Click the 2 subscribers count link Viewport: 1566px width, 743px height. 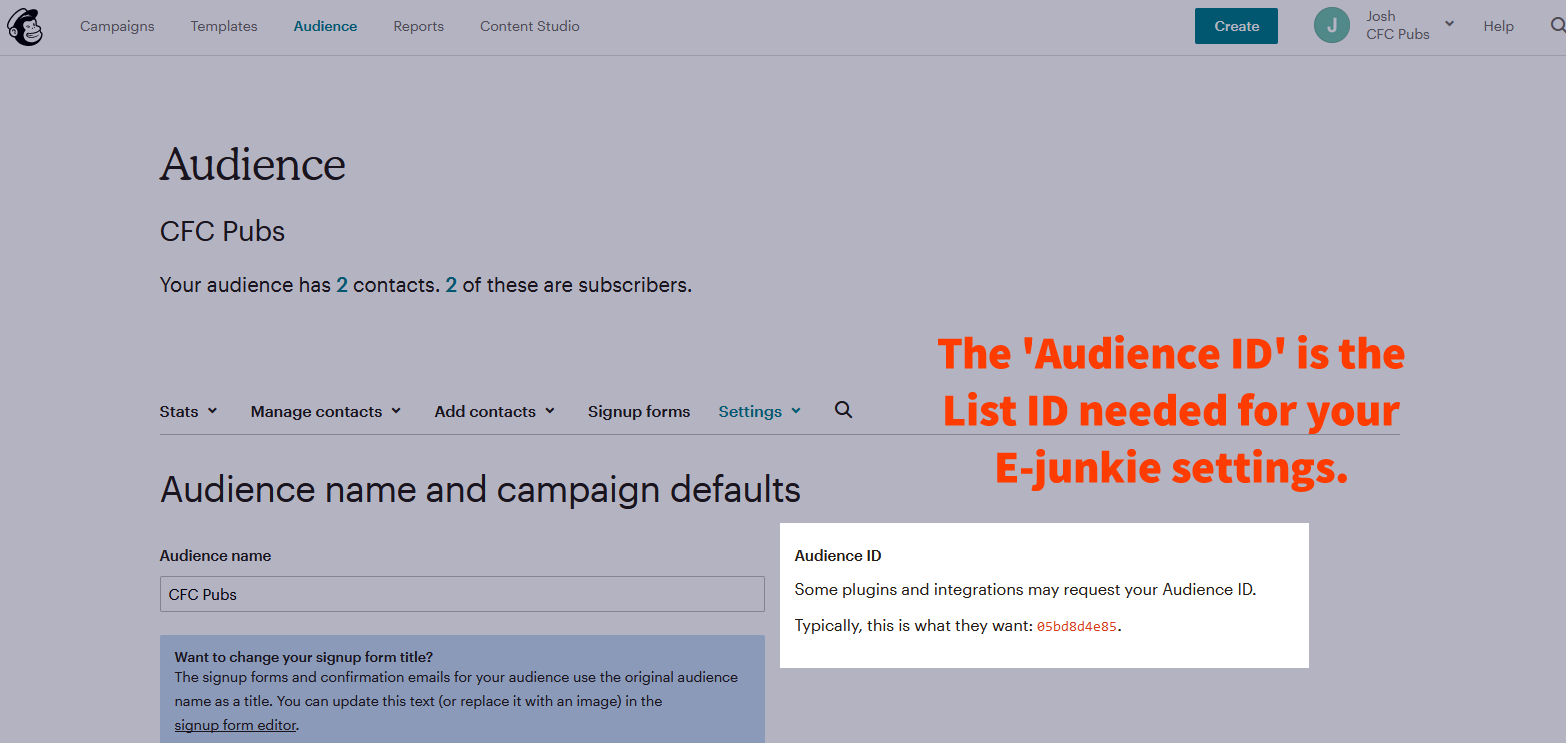pyautogui.click(x=451, y=285)
